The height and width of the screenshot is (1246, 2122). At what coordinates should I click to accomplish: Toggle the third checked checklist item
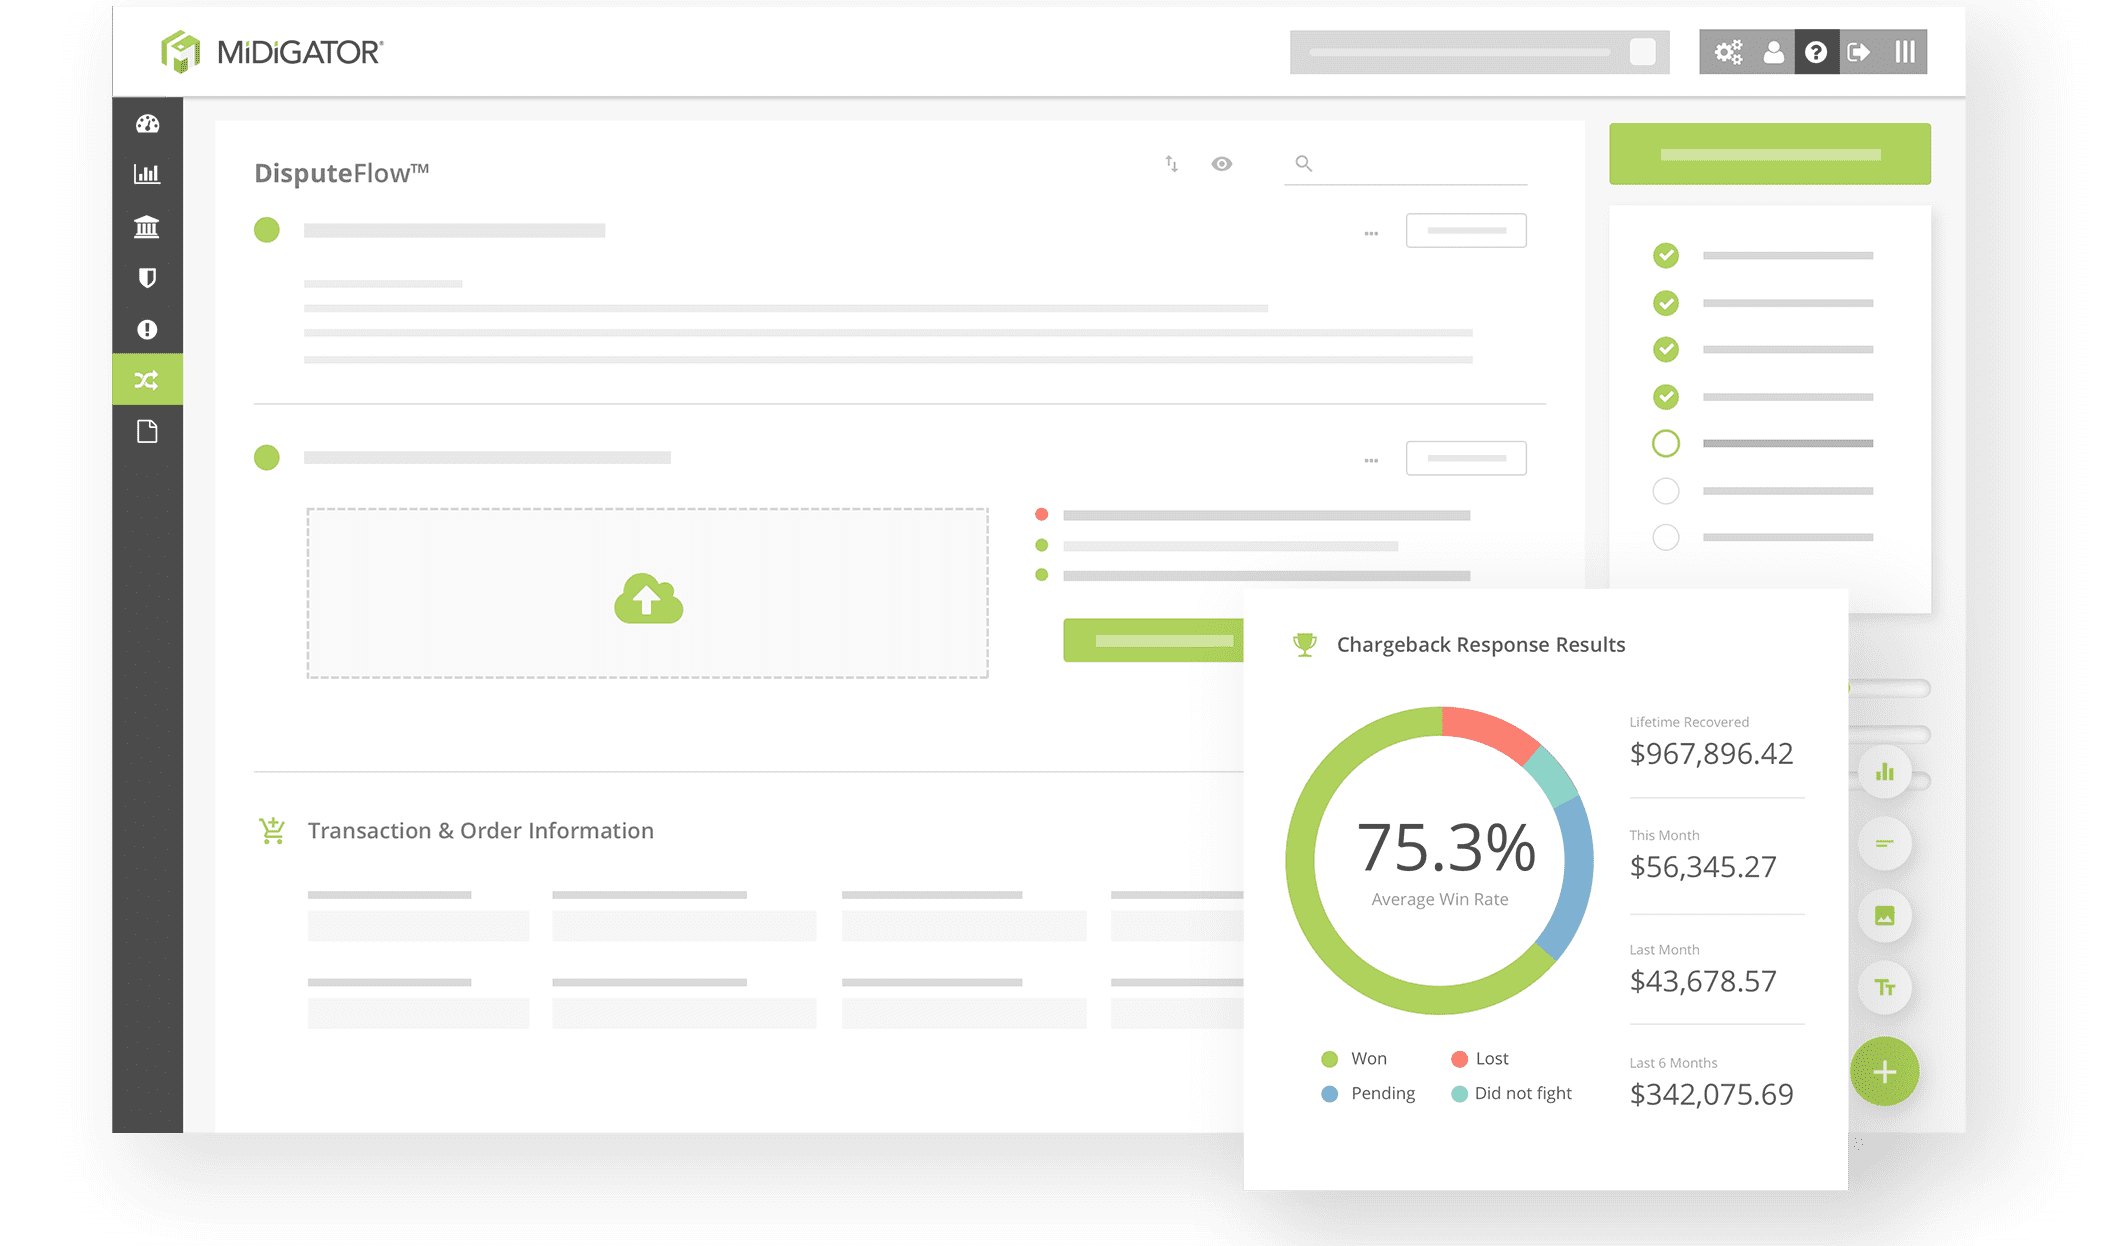(x=1666, y=349)
